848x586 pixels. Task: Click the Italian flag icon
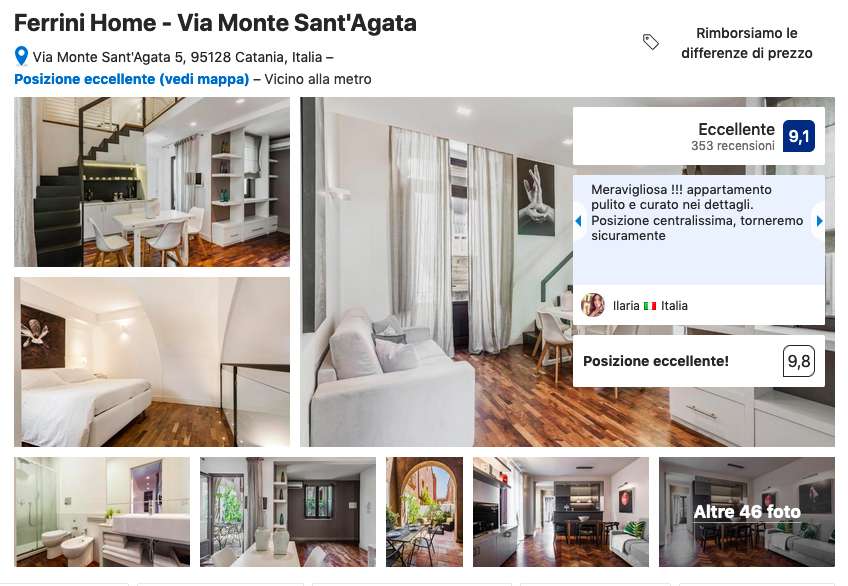[x=650, y=306]
